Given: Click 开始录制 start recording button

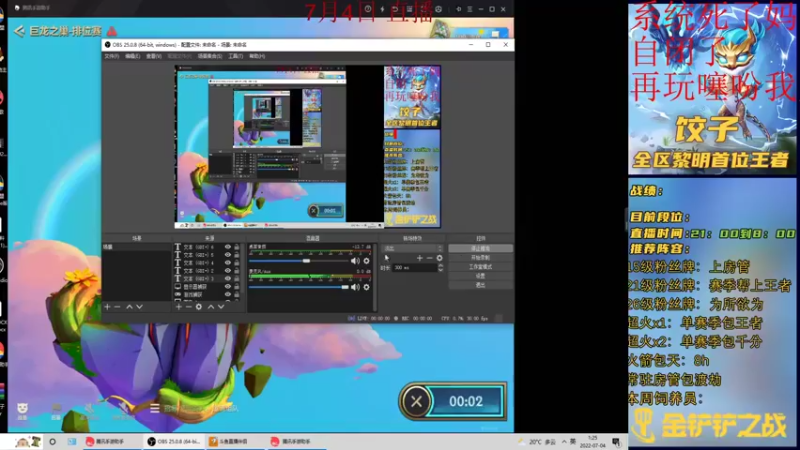Looking at the screenshot, I should (480, 258).
